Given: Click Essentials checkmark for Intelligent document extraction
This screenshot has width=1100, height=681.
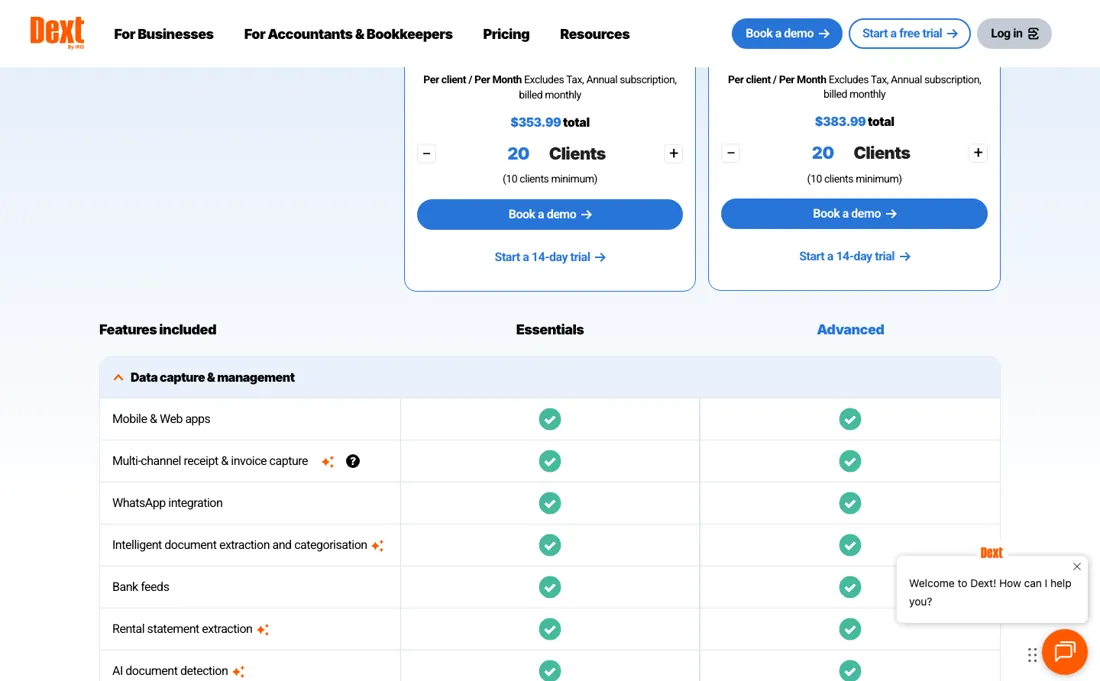Looking at the screenshot, I should [x=550, y=545].
